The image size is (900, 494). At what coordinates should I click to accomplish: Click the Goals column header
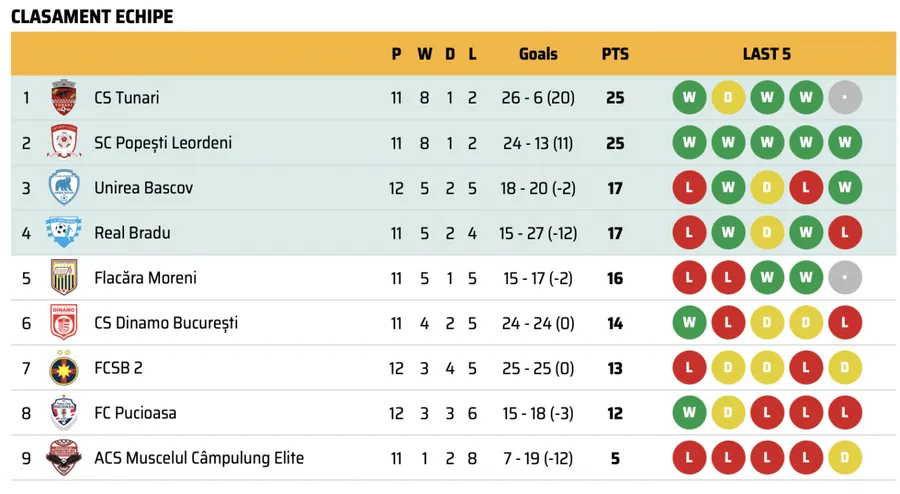click(x=538, y=54)
